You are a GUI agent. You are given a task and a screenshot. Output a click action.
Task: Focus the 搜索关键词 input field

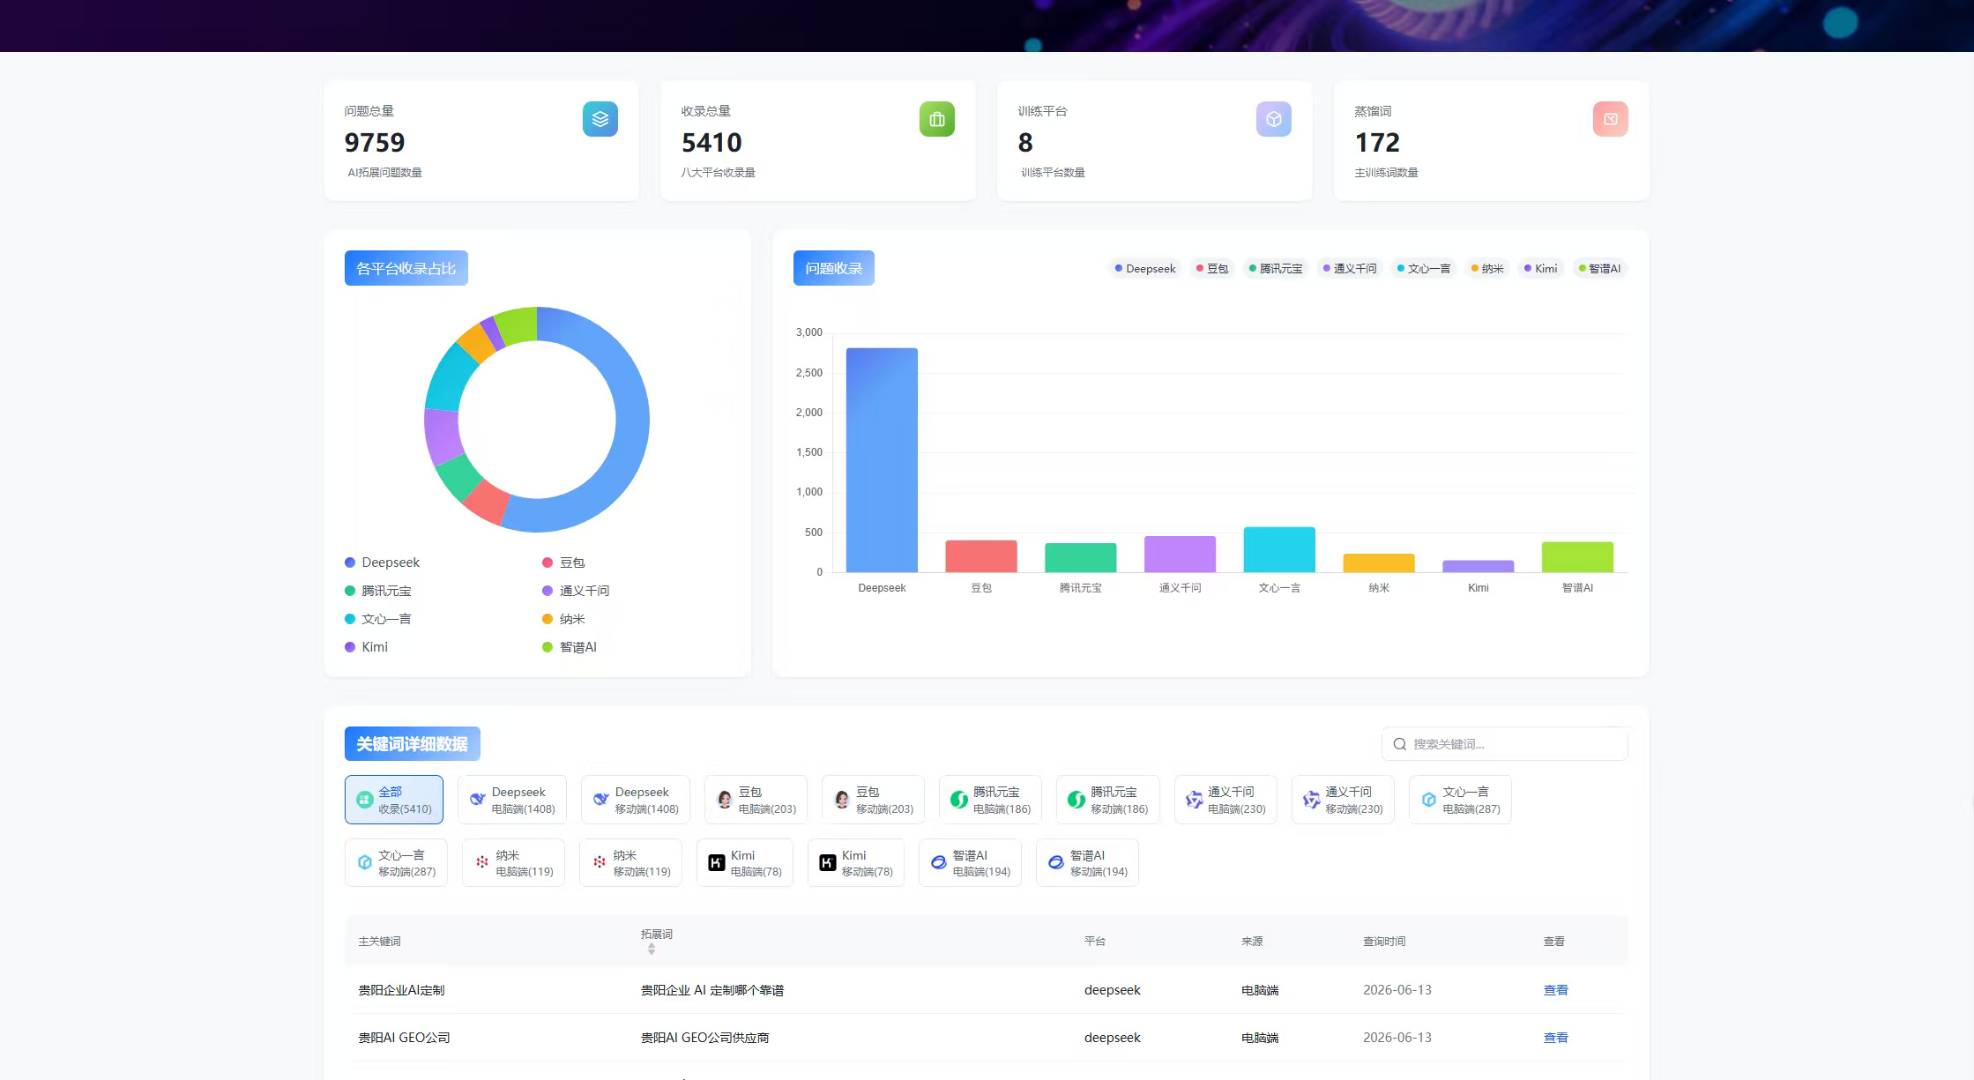[1505, 744]
